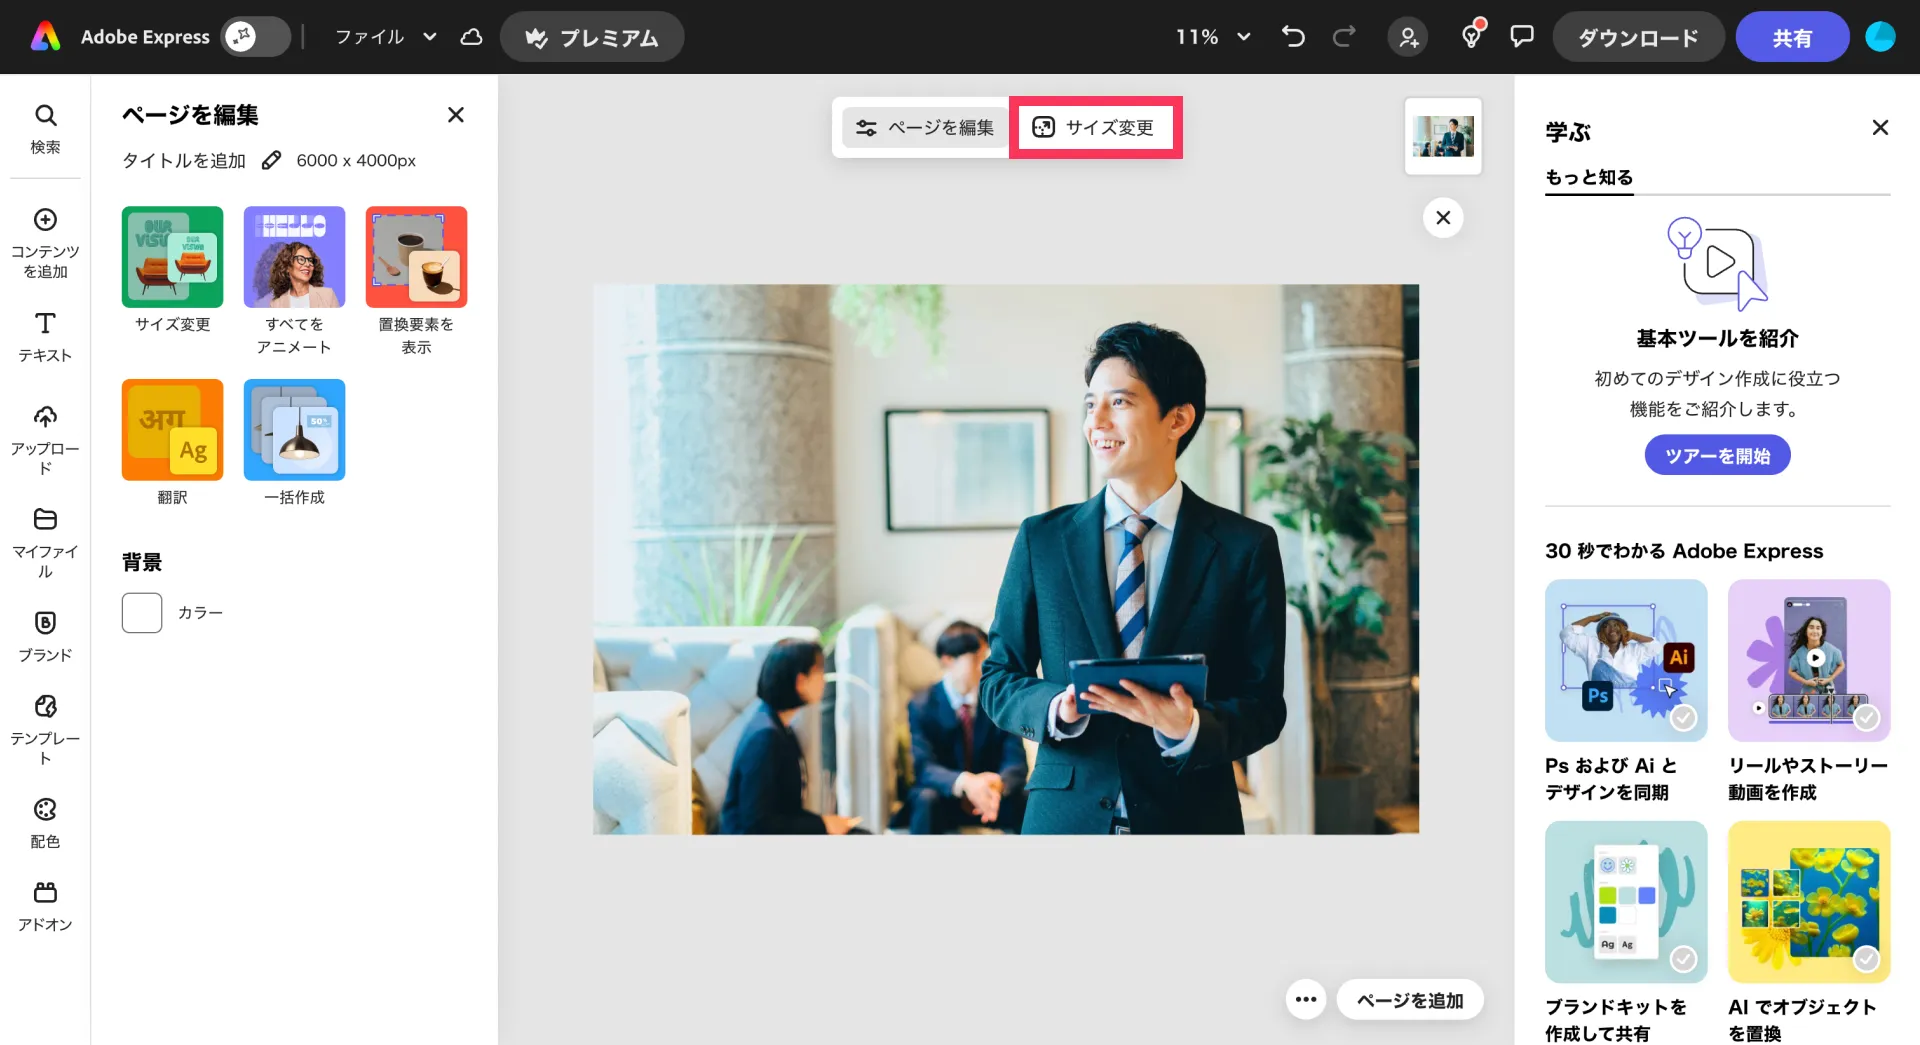Click the undo arrow icon

(1293, 37)
